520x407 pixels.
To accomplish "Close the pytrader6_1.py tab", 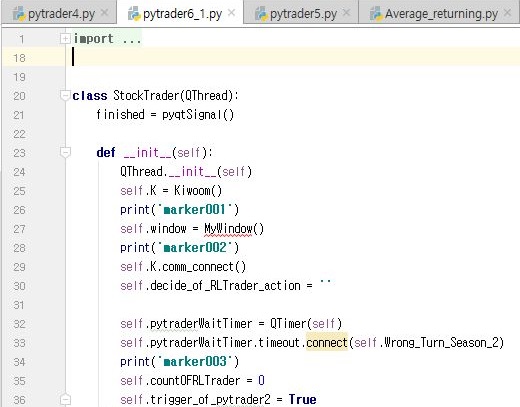I will pyautogui.click(x=231, y=13).
